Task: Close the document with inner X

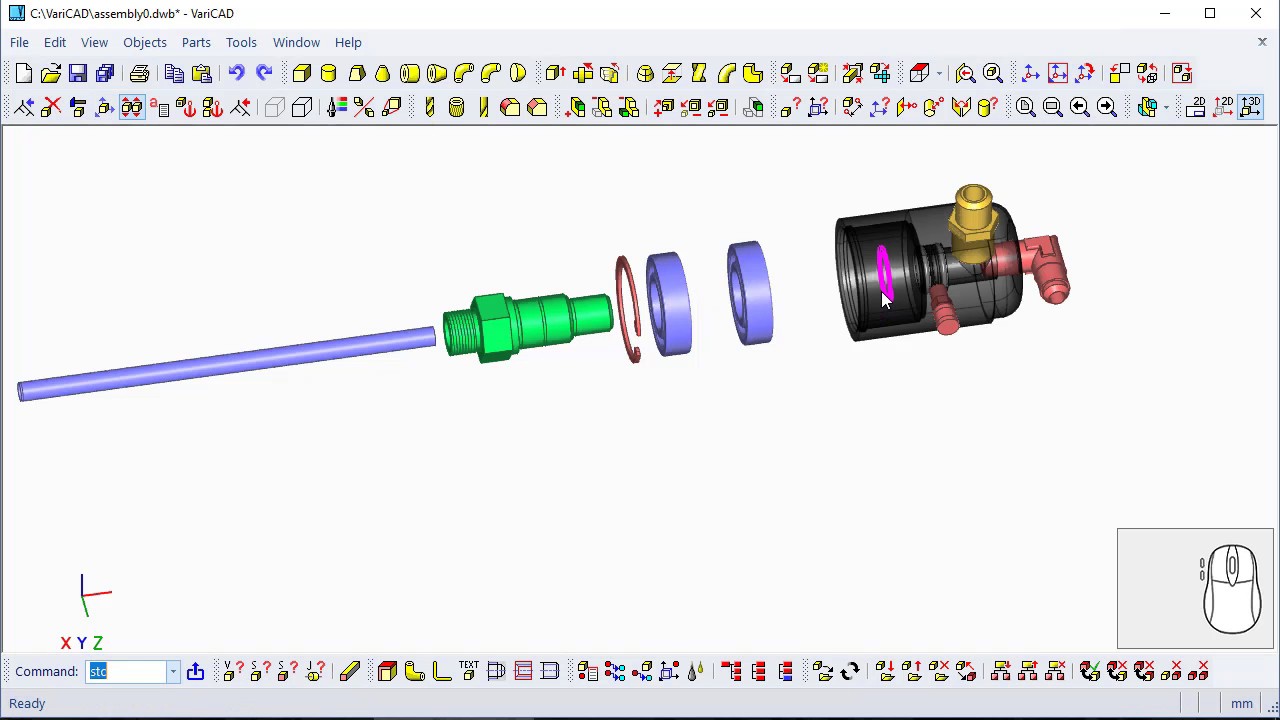Action: [x=1262, y=42]
